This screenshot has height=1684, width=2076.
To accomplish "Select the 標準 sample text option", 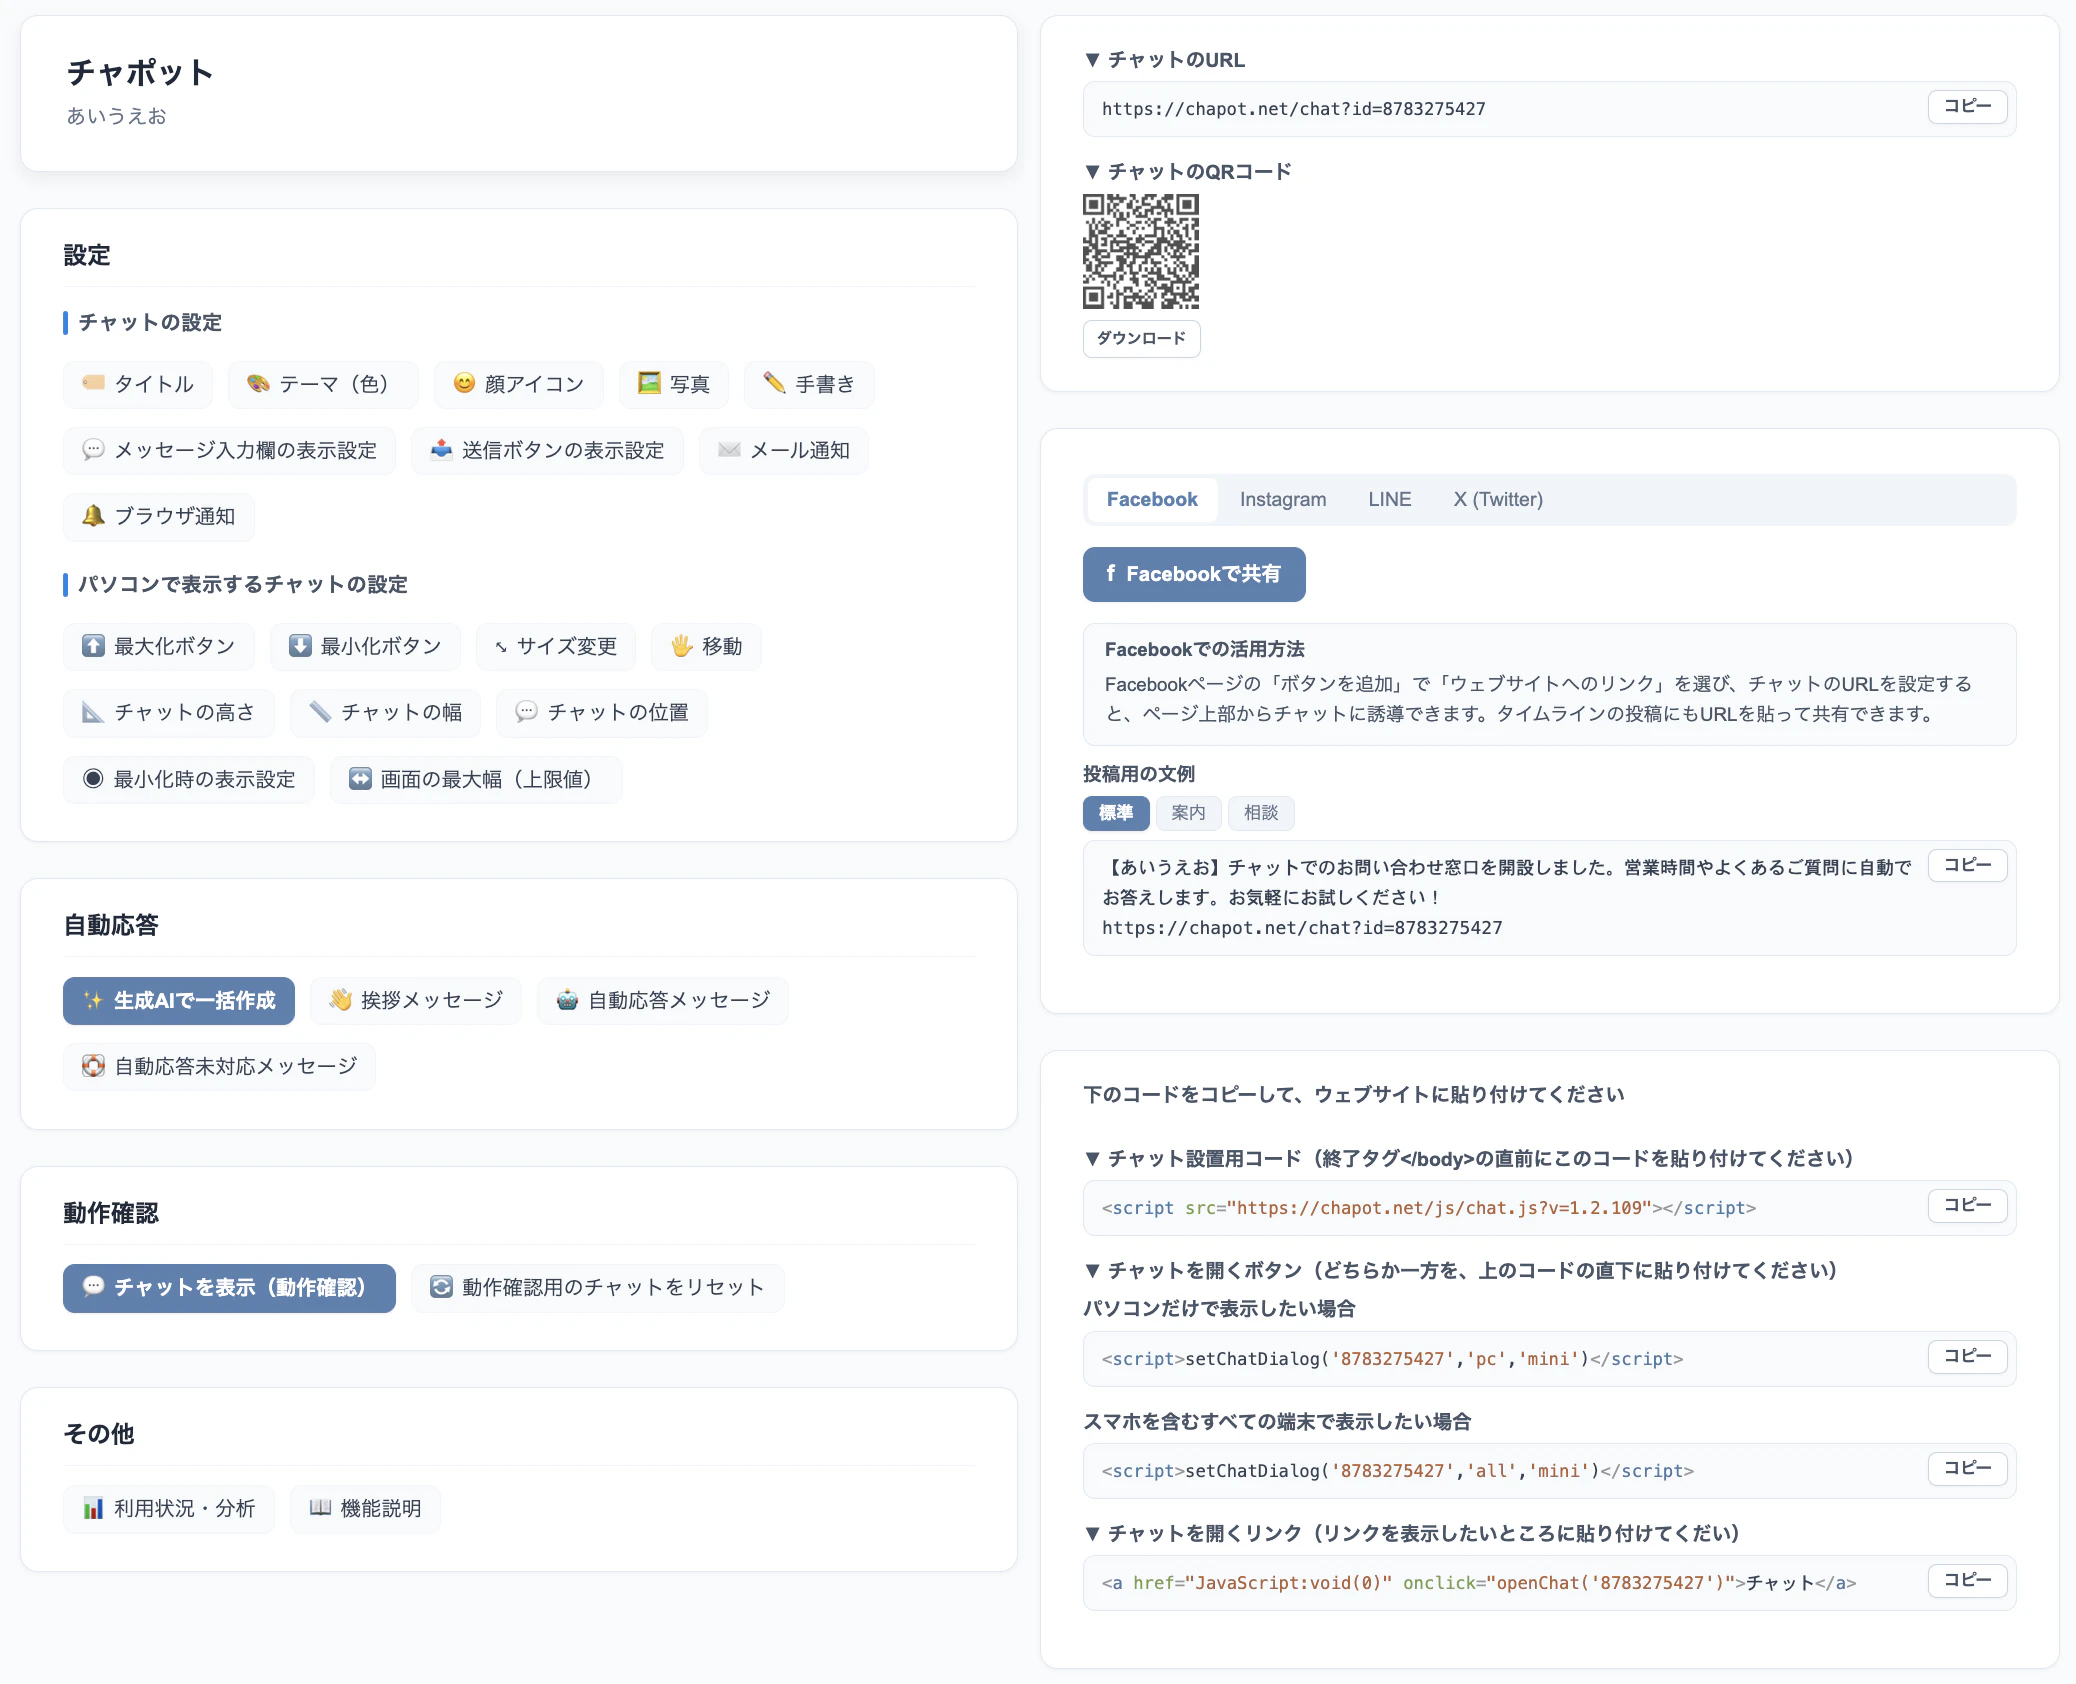I will point(1116,813).
